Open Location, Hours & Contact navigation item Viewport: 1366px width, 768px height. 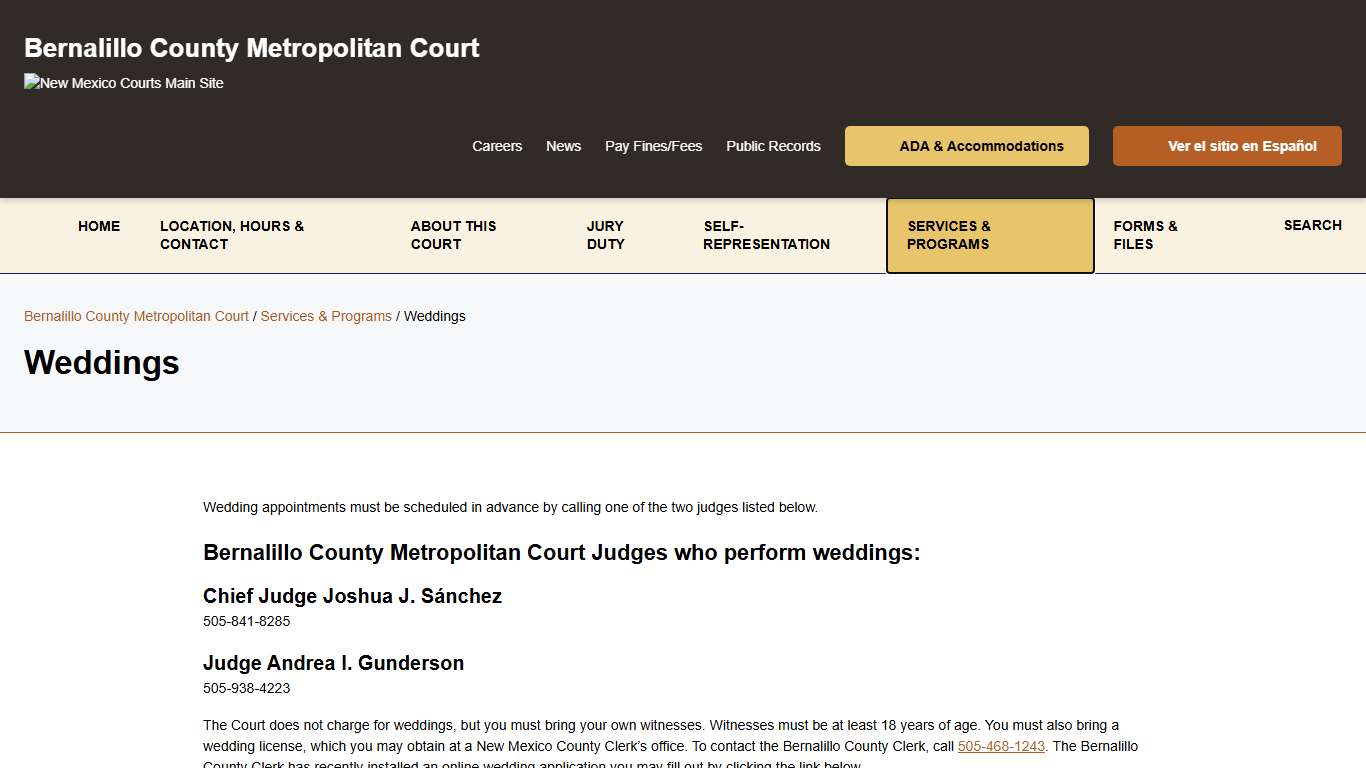tap(232, 235)
